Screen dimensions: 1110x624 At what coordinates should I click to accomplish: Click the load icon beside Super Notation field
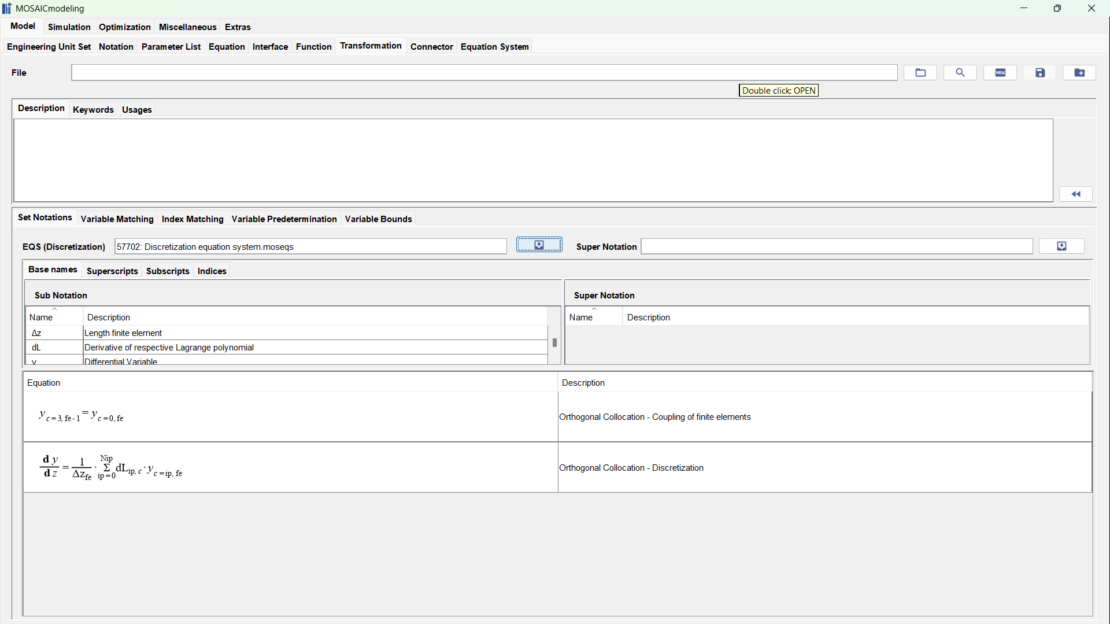[1061, 246]
